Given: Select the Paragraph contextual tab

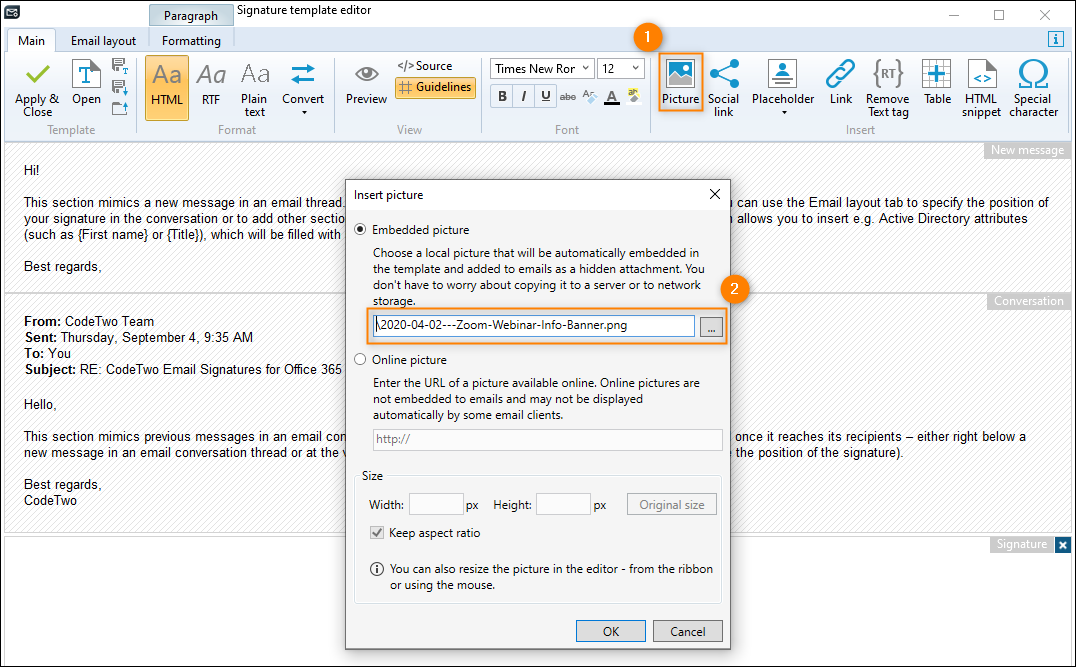Looking at the screenshot, I should point(191,15).
